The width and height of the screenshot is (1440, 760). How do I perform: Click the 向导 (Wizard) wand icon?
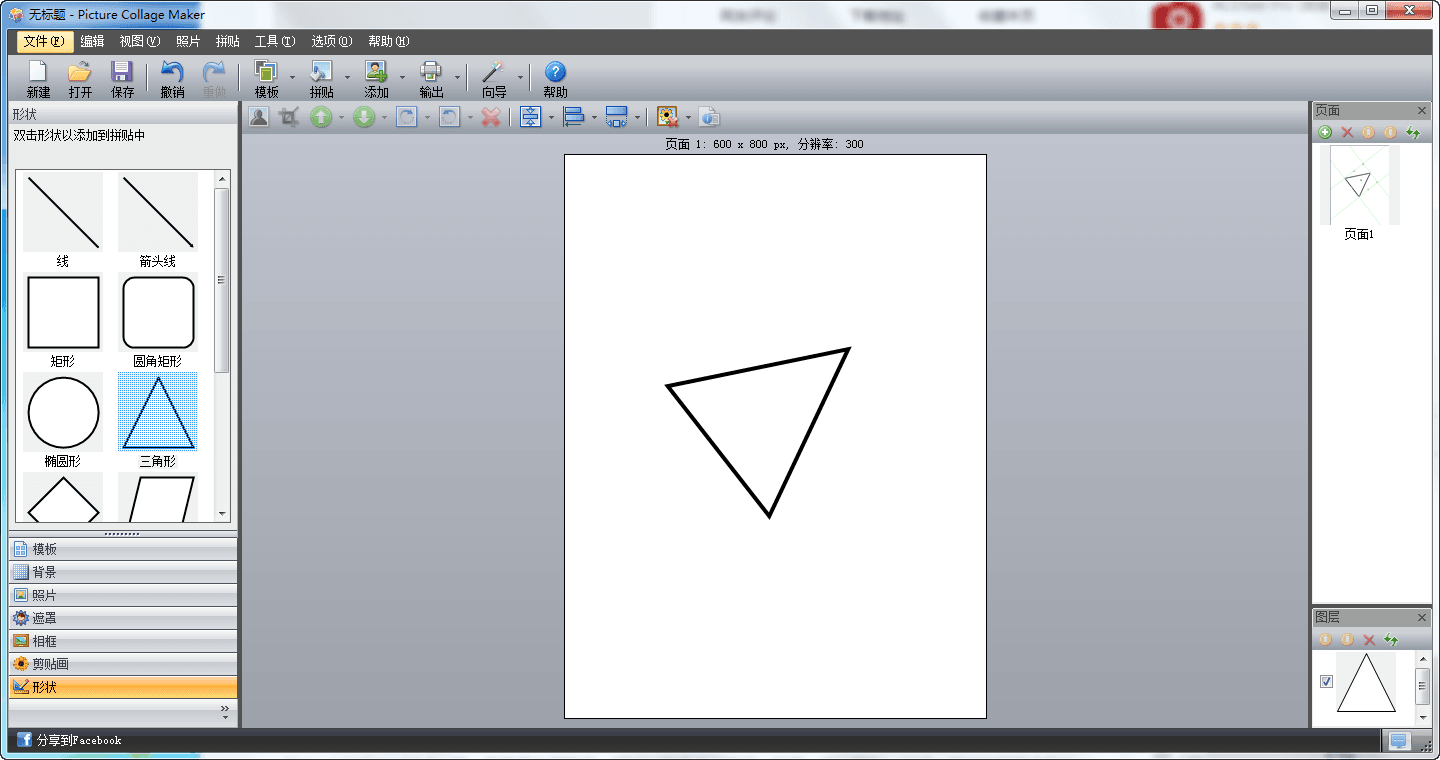coord(494,72)
